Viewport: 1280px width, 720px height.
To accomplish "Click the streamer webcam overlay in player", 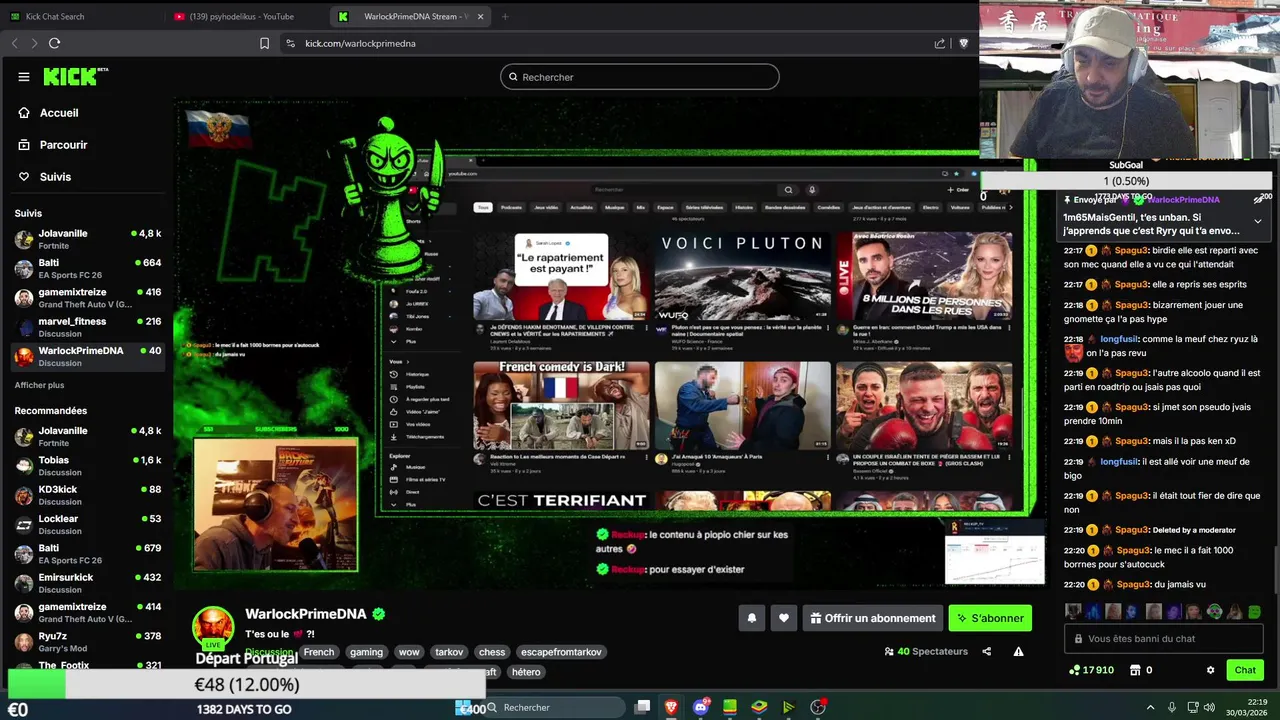I will 275,504.
